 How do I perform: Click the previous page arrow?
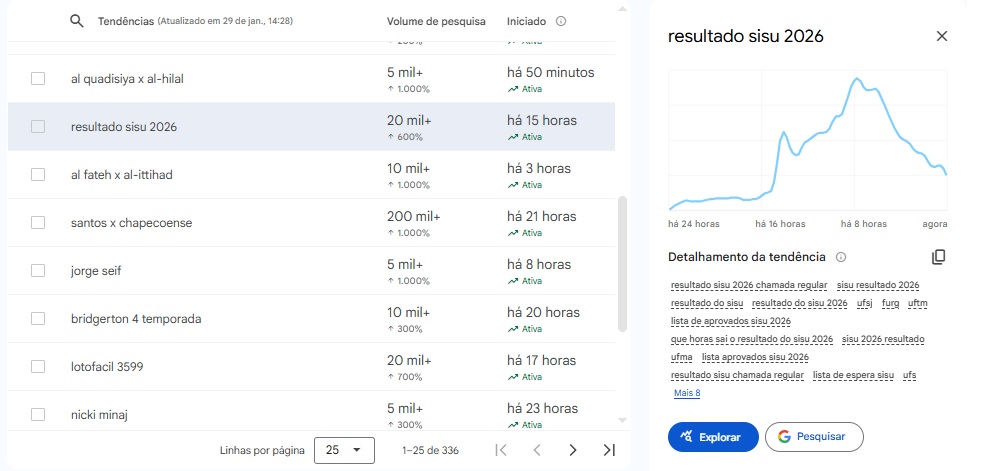pyautogui.click(x=537, y=450)
